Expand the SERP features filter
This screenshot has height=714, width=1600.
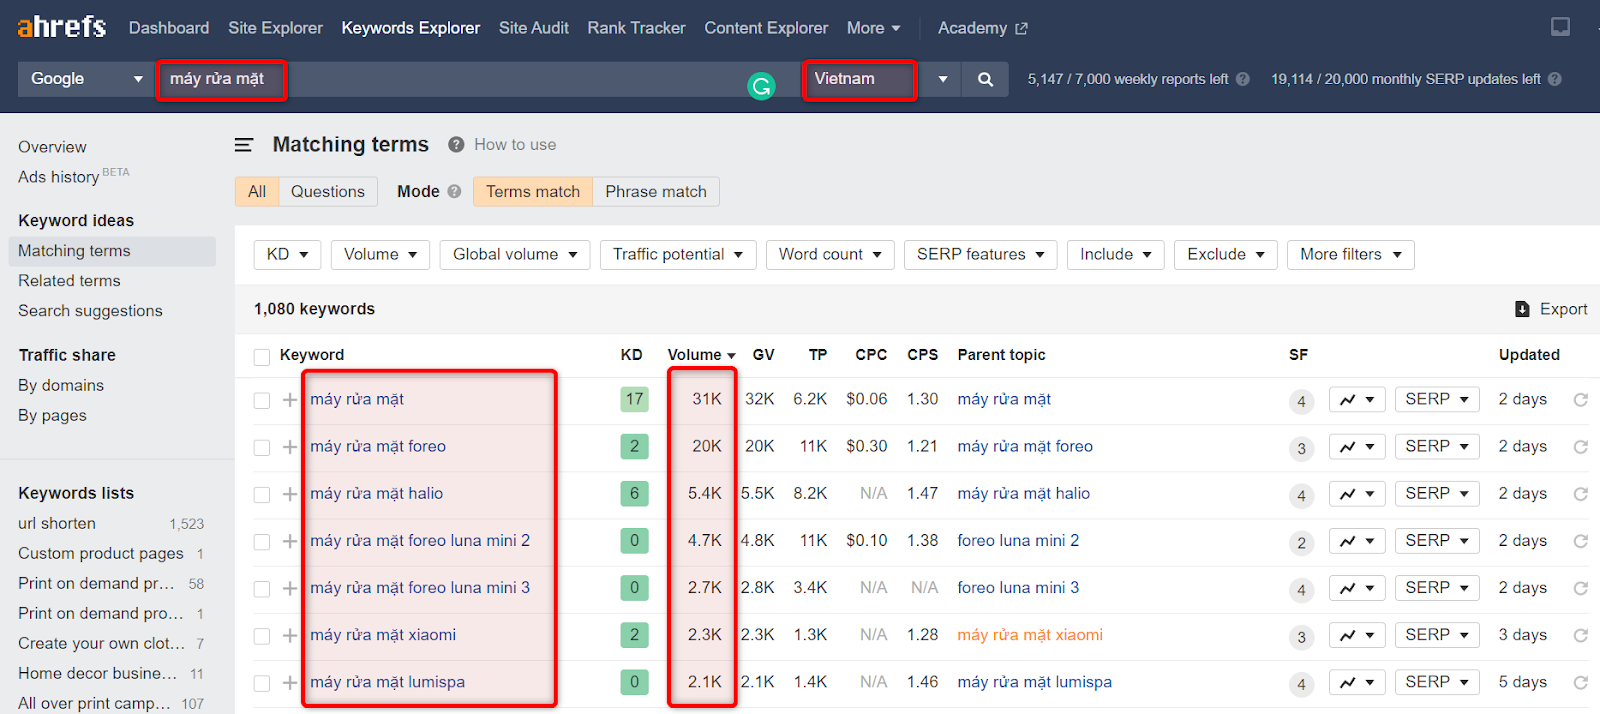tap(981, 254)
